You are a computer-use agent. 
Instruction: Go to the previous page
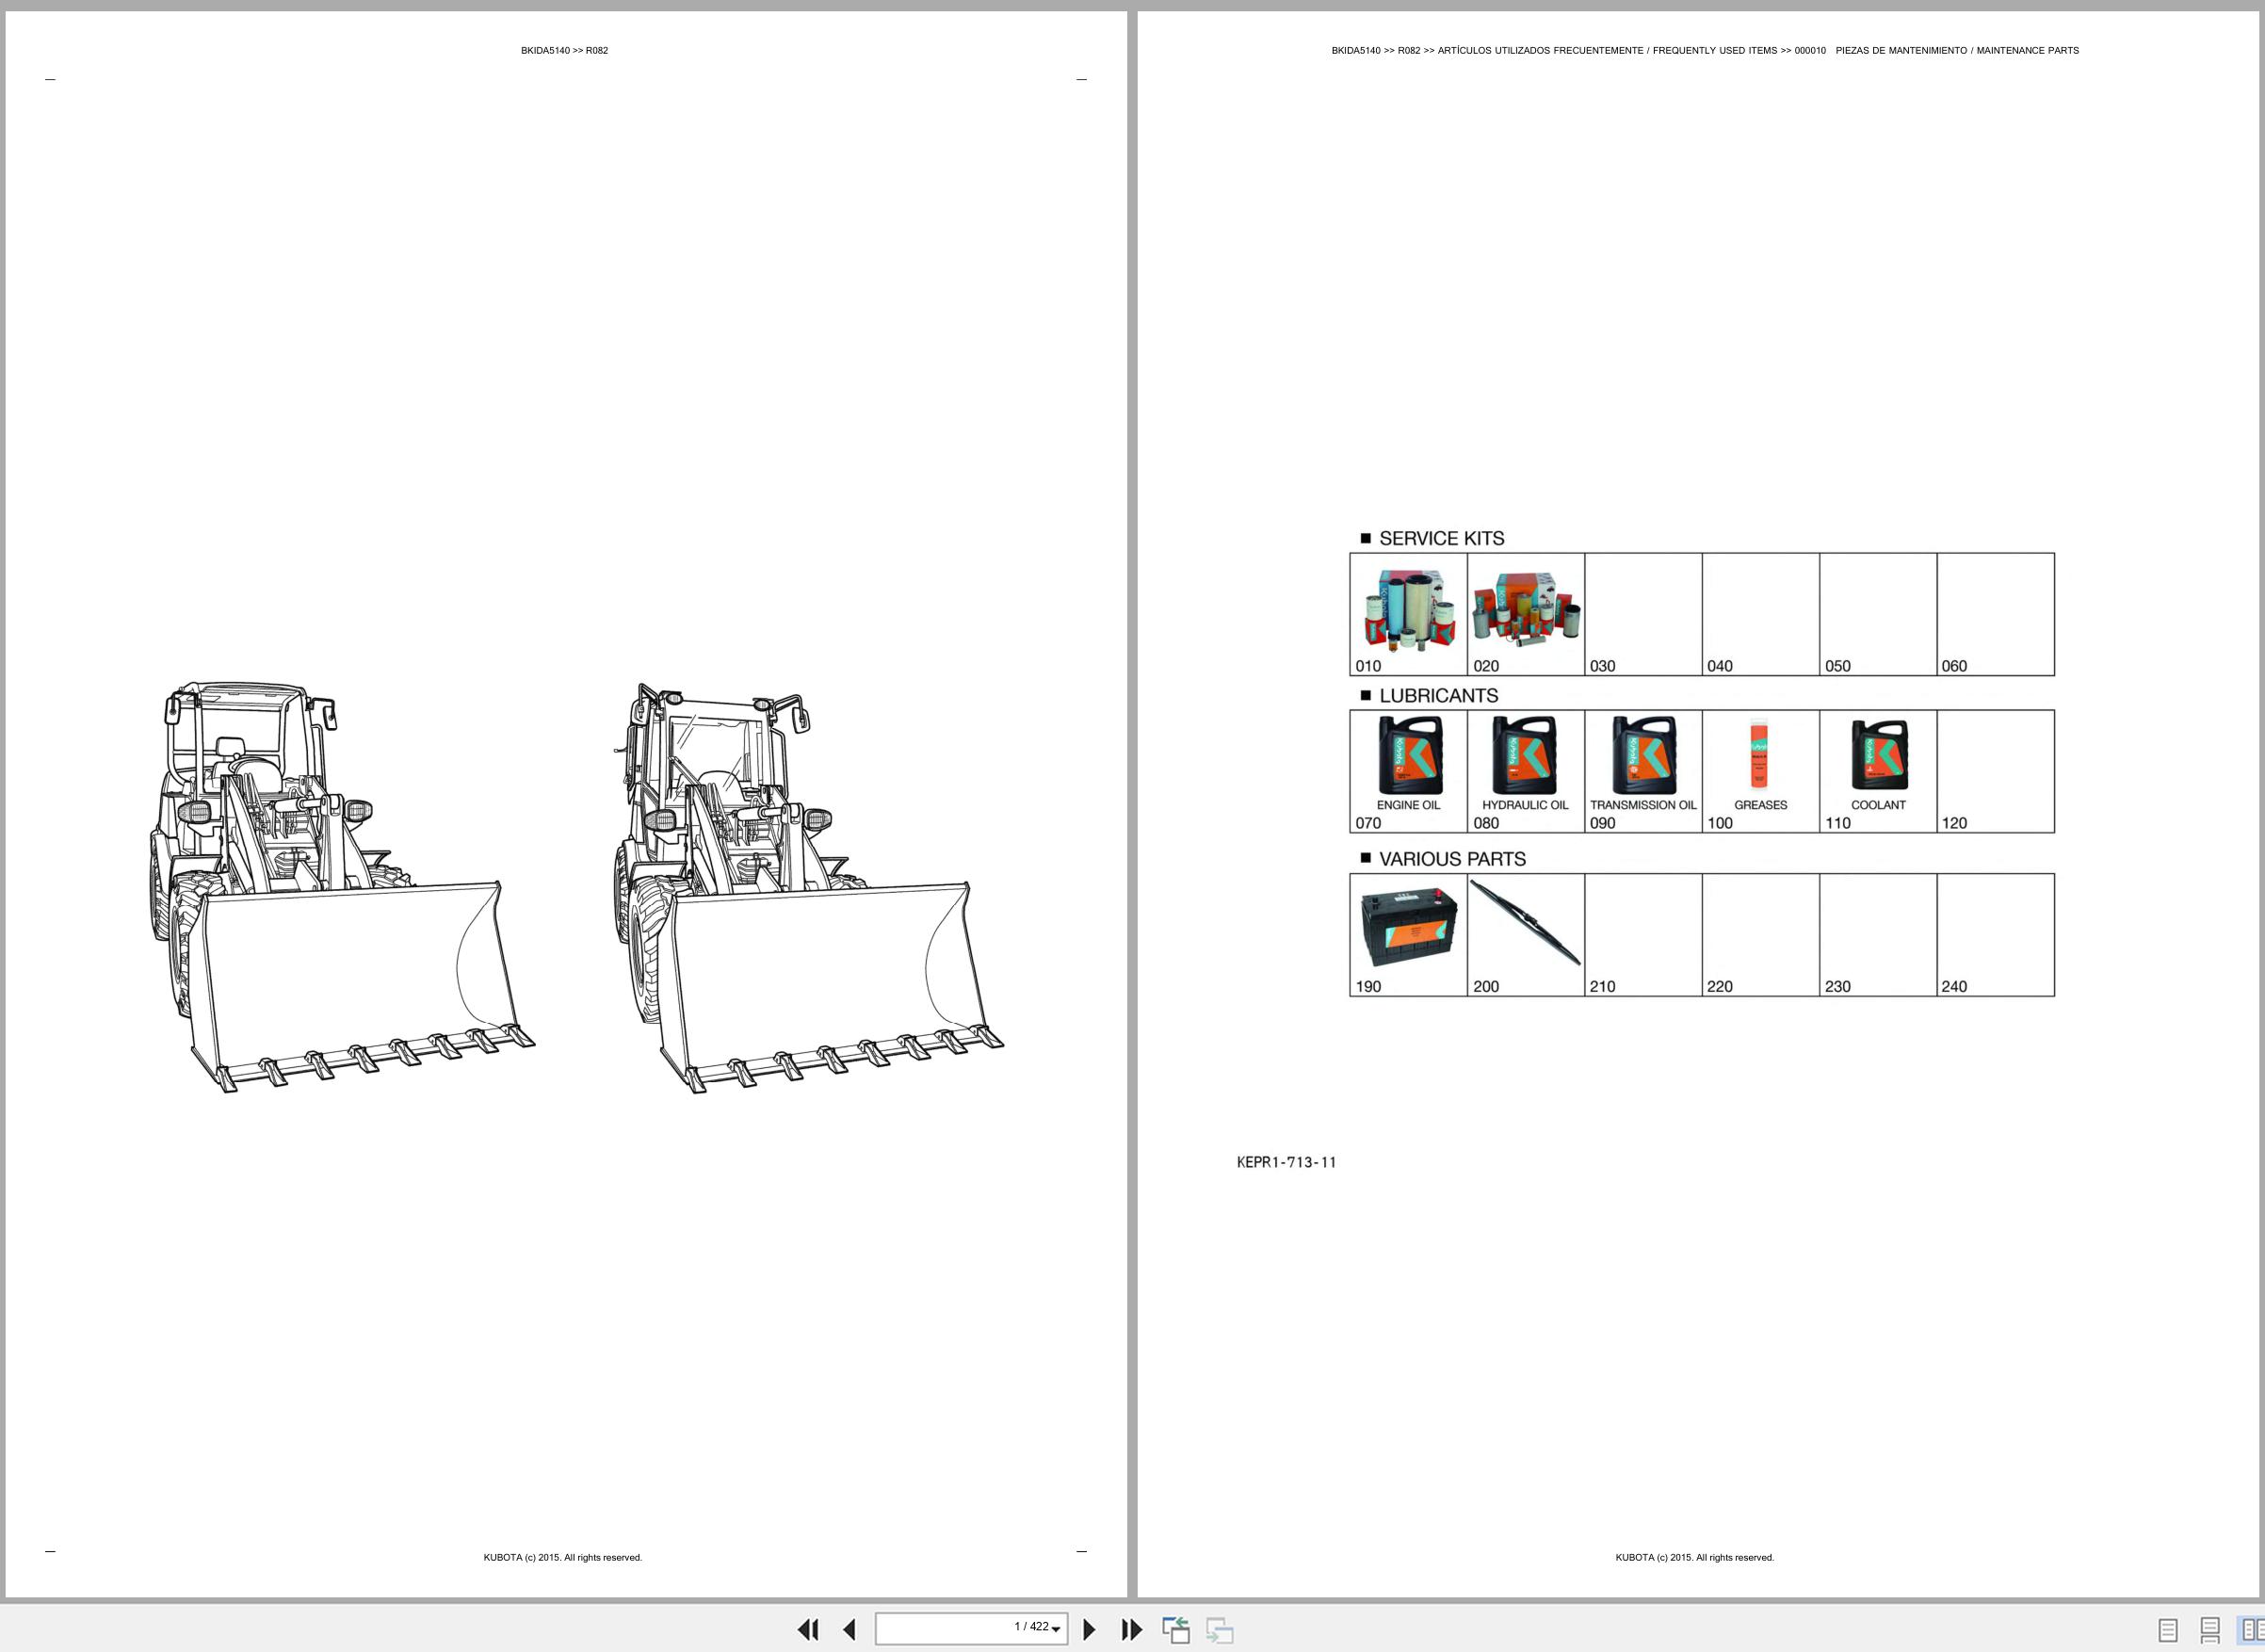850,1629
